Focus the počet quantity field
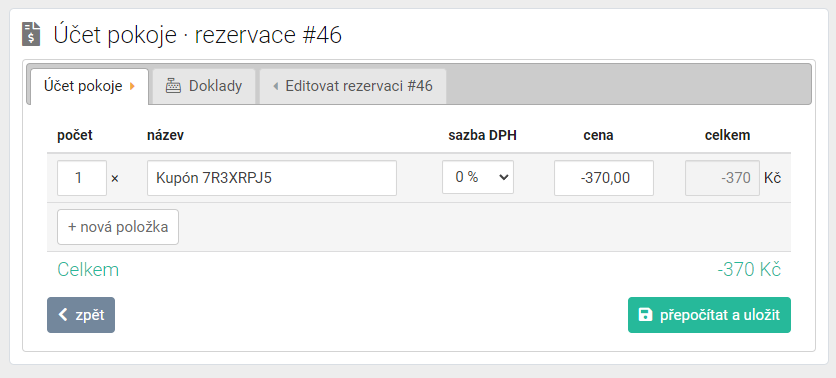The height and width of the screenshot is (378, 836). pos(82,178)
